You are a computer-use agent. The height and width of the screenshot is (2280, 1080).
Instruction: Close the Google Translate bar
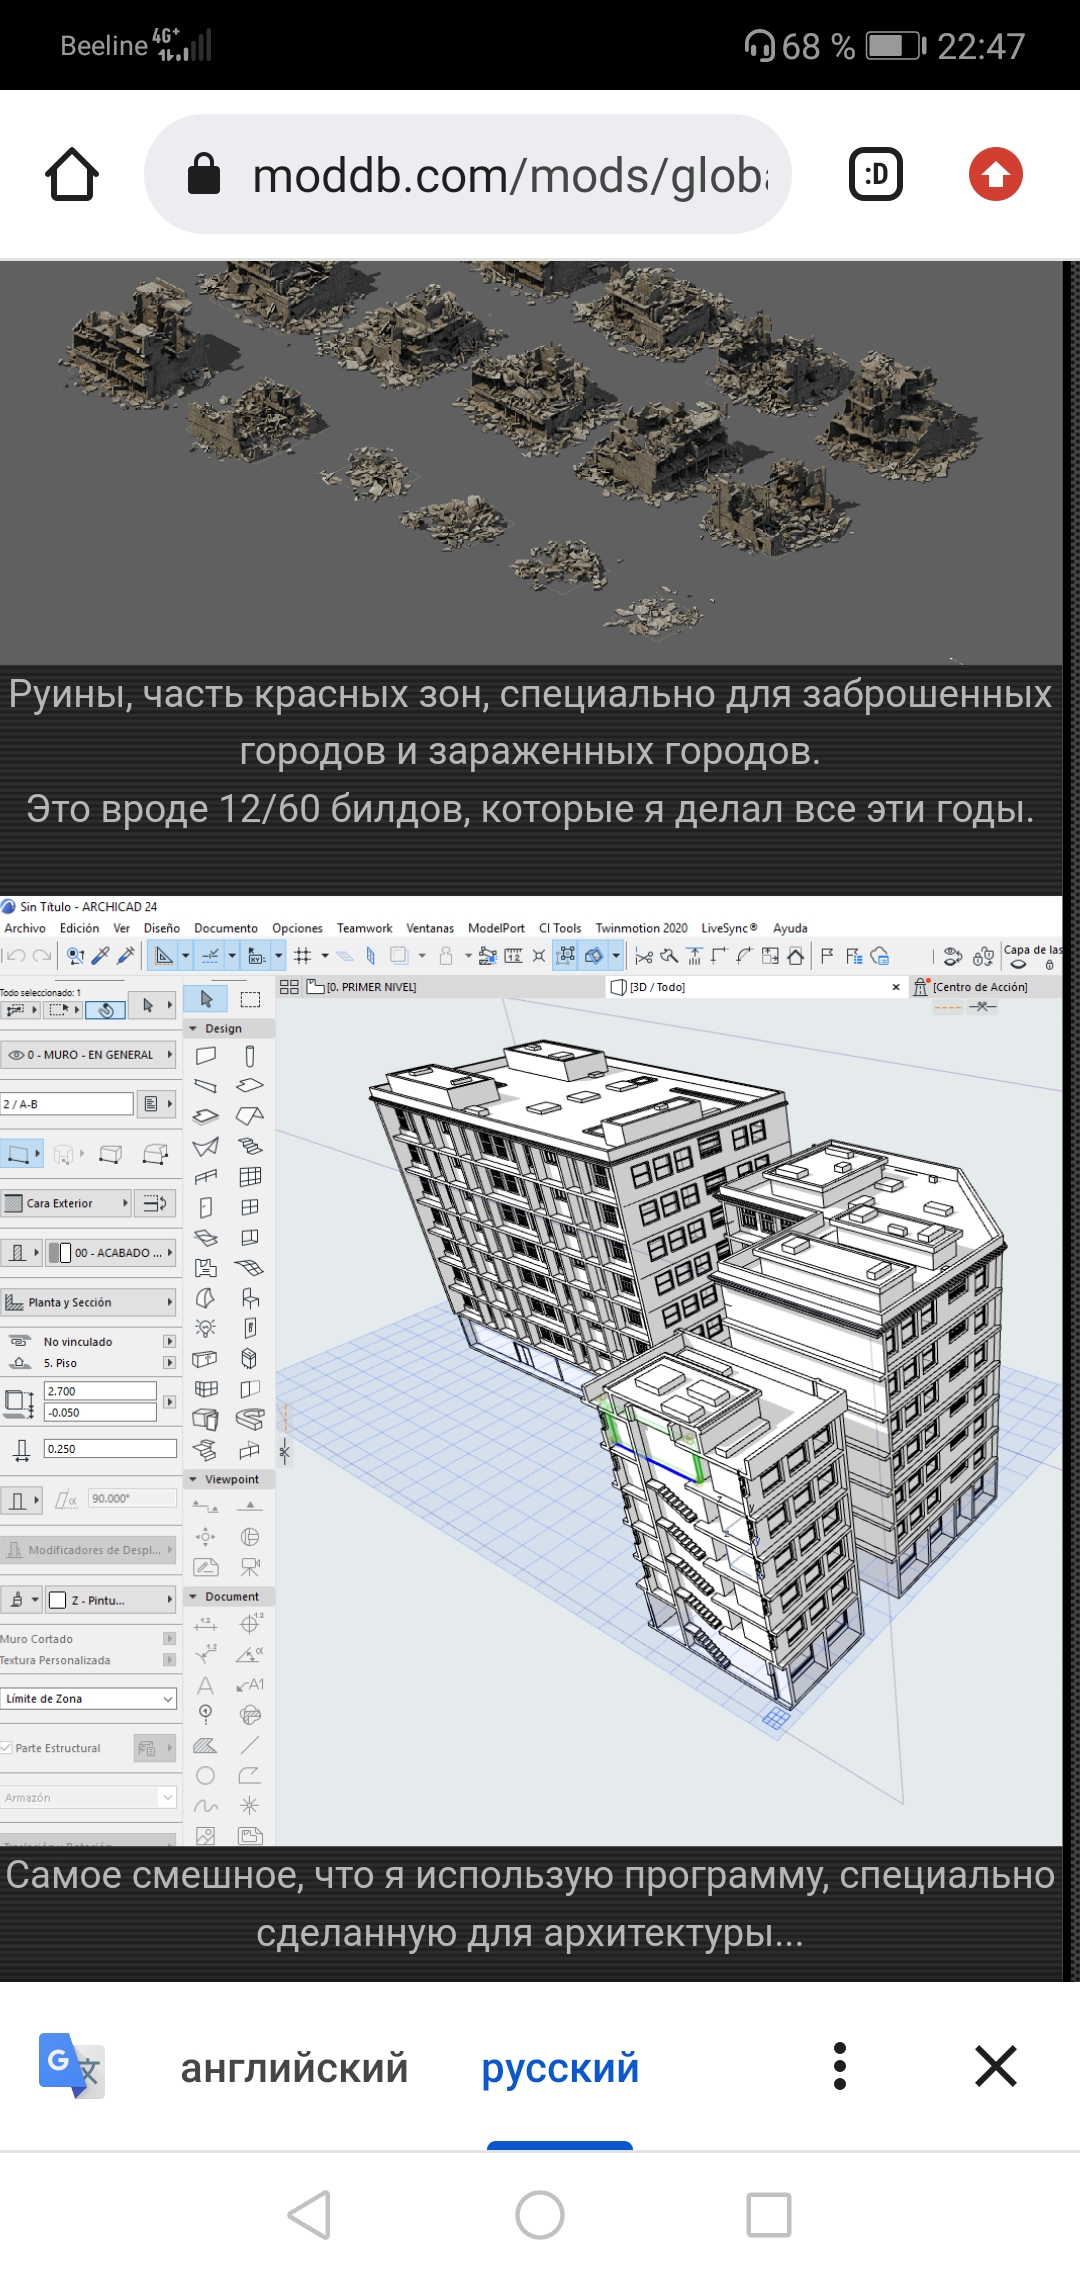tap(996, 2066)
